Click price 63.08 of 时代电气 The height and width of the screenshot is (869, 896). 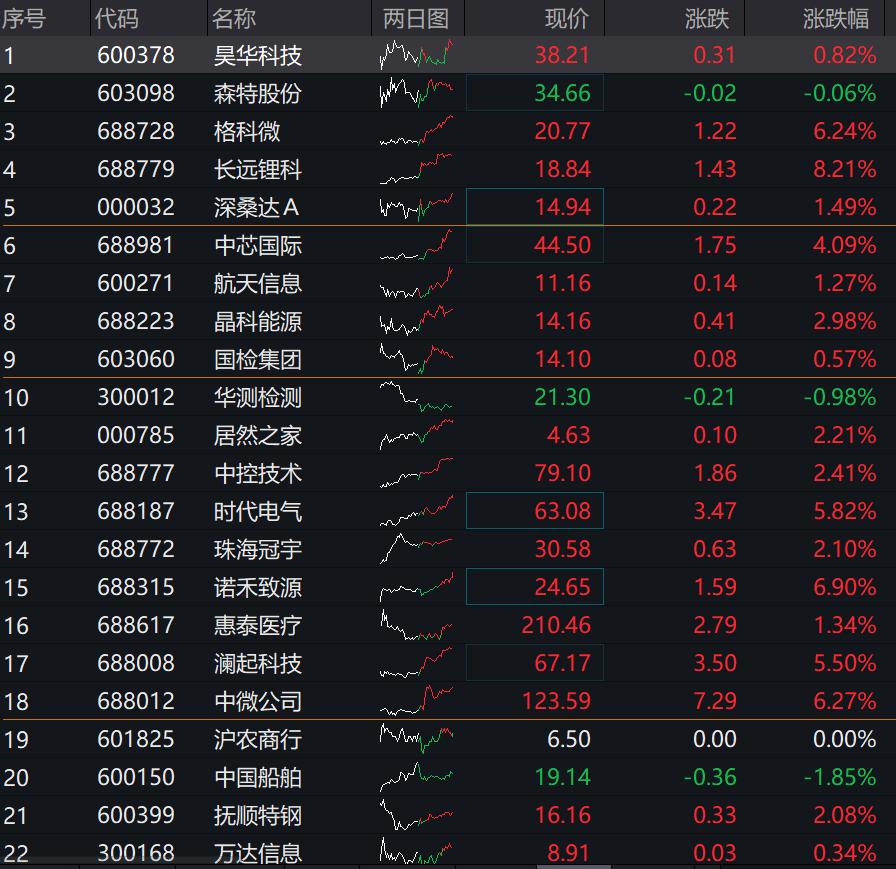tap(562, 511)
